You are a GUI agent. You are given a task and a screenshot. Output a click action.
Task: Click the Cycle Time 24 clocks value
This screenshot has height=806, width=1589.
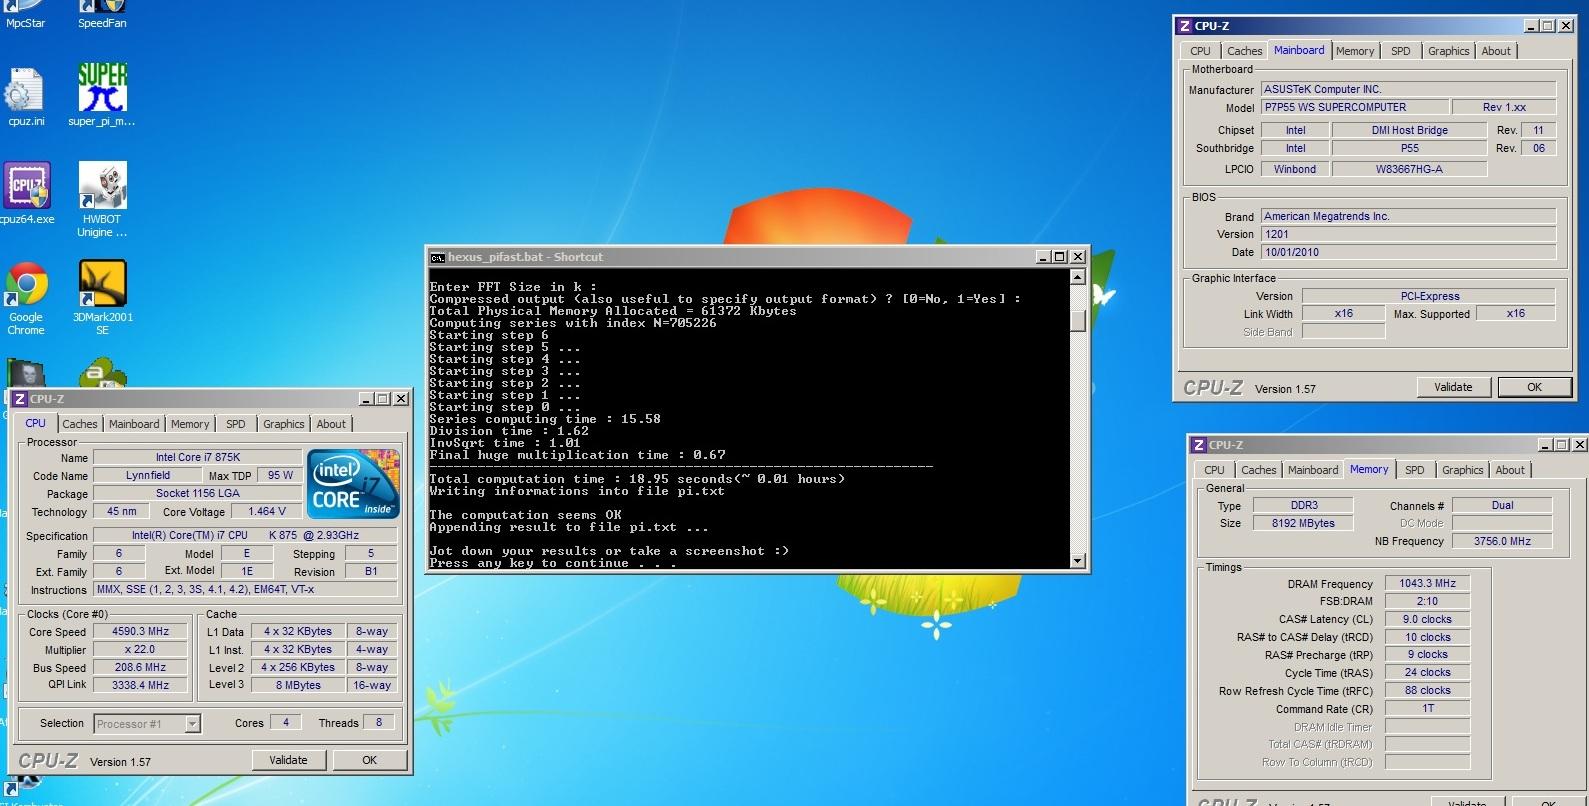pyautogui.click(x=1427, y=673)
